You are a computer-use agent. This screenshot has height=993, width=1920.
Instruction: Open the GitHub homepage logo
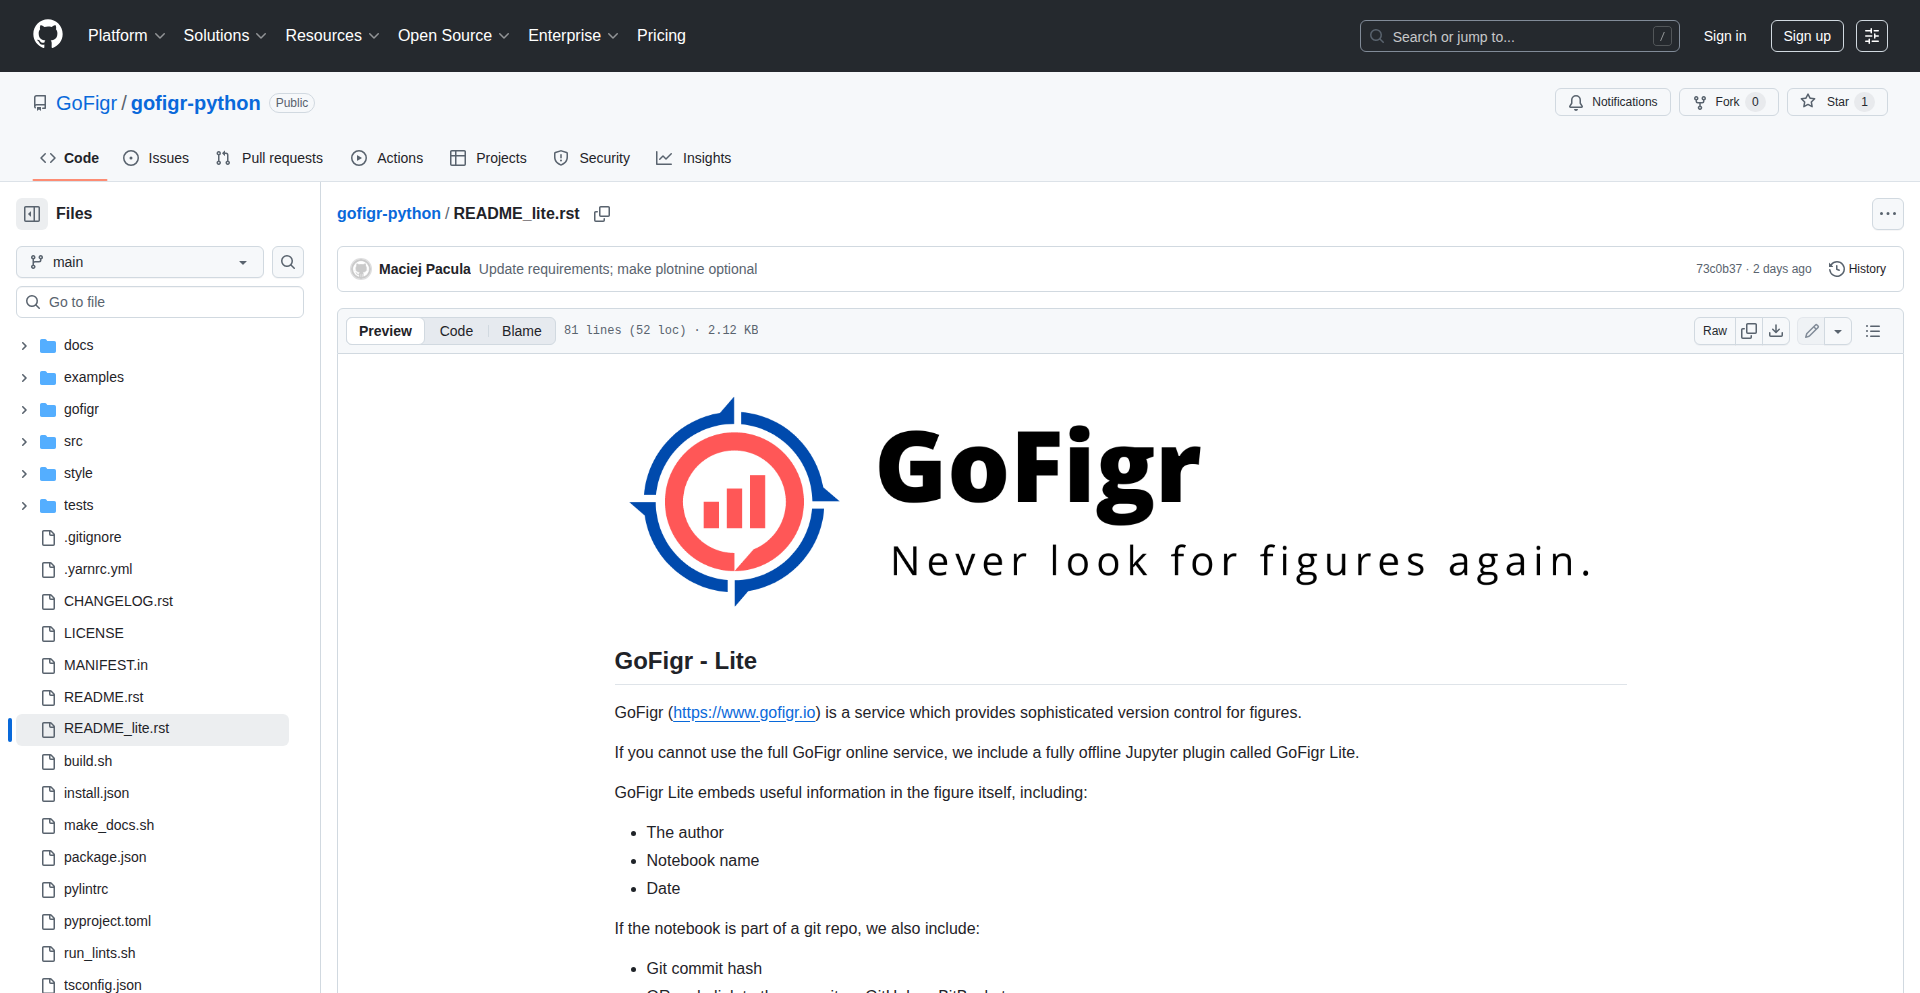coord(48,35)
